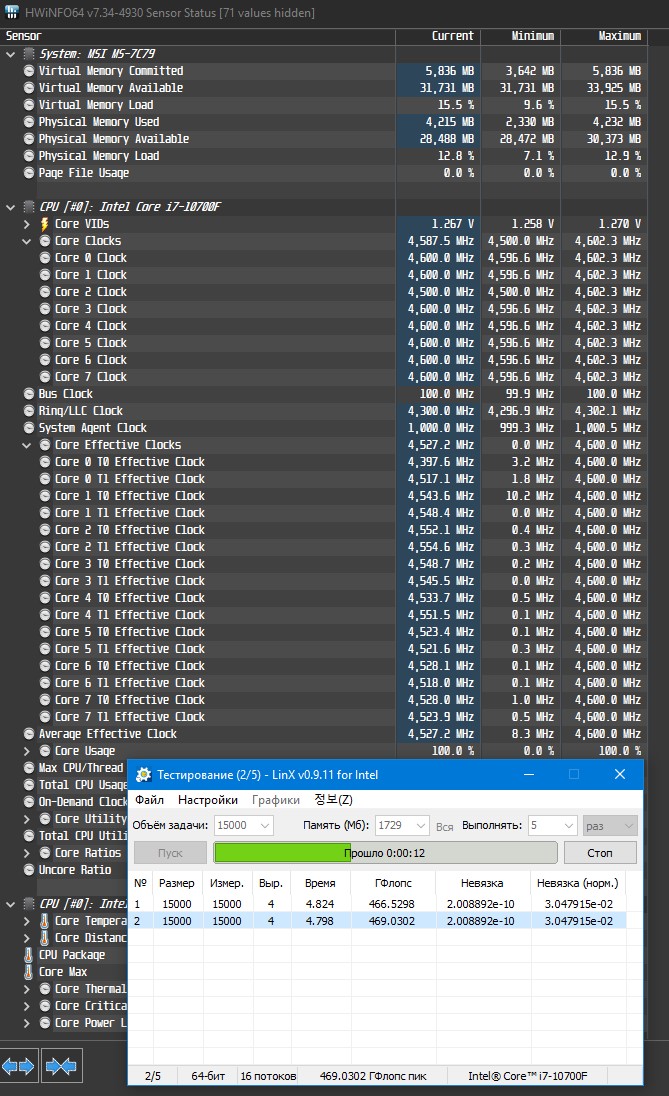Image resolution: width=669 pixels, height=1096 pixels.
Task: Click the icon next to Max CPU/Thread Usage
Action: tap(29, 767)
